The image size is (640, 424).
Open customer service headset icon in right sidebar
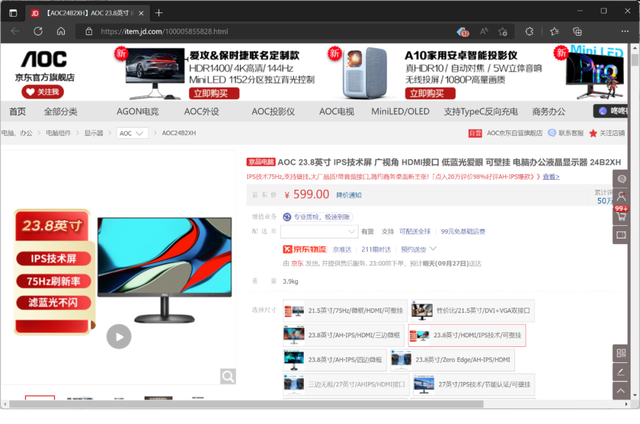click(x=621, y=179)
